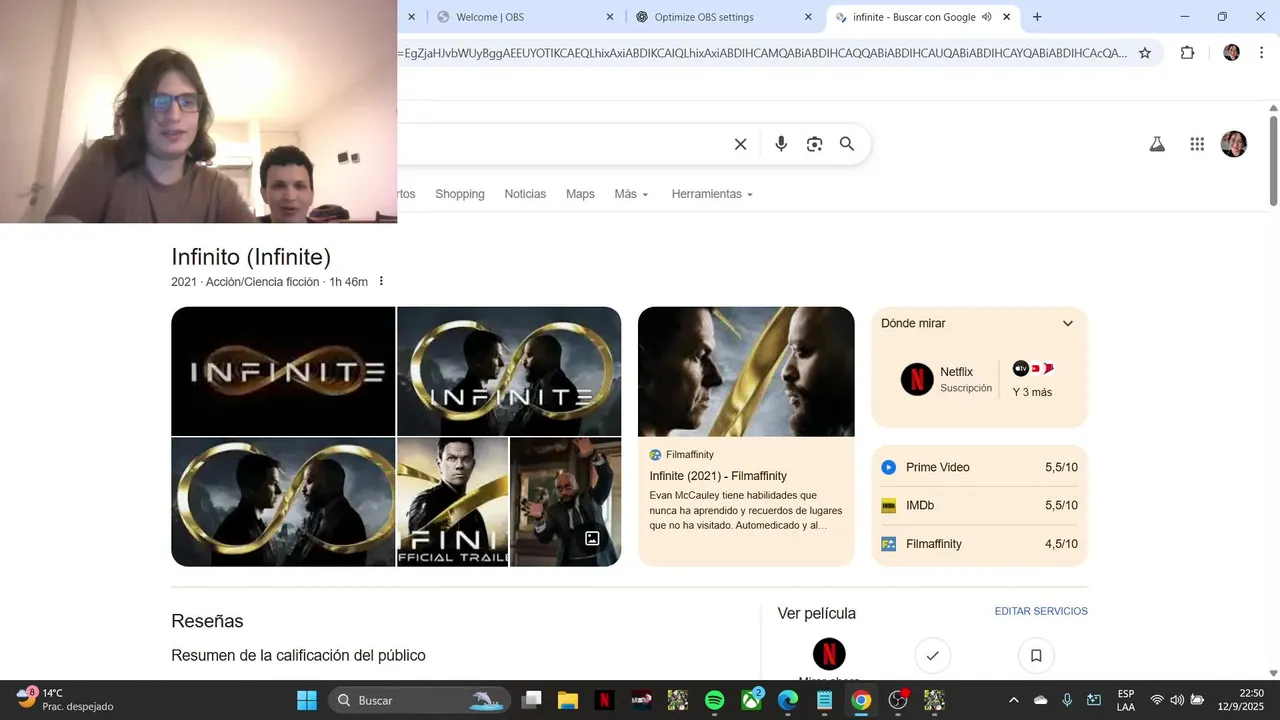The image size is (1280, 720).
Task: Click the Chrome address bar URL
Action: pyautogui.click(x=762, y=53)
